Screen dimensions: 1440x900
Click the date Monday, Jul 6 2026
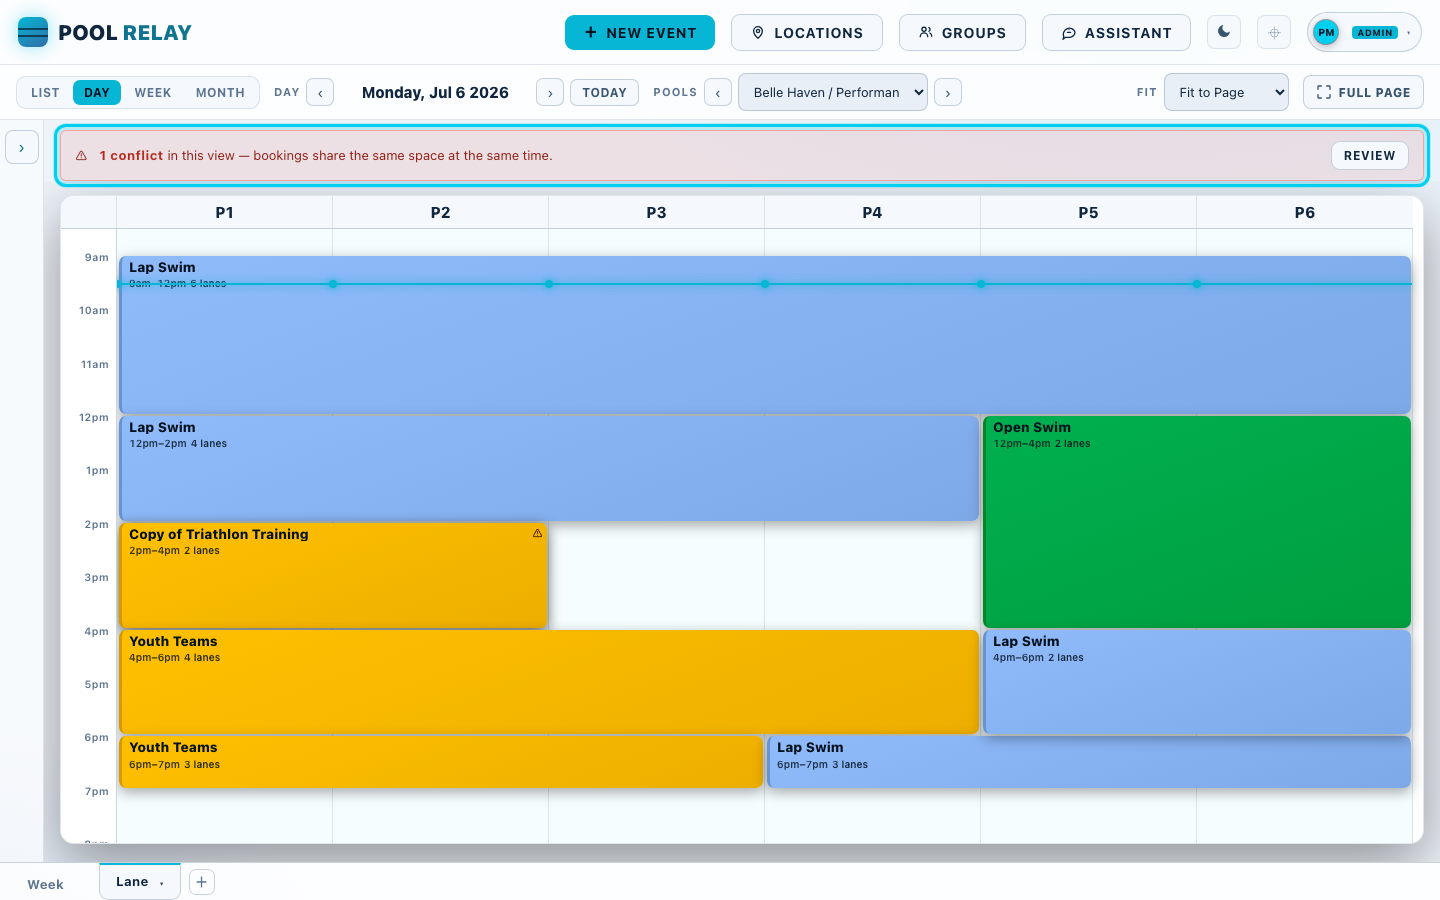435,92
